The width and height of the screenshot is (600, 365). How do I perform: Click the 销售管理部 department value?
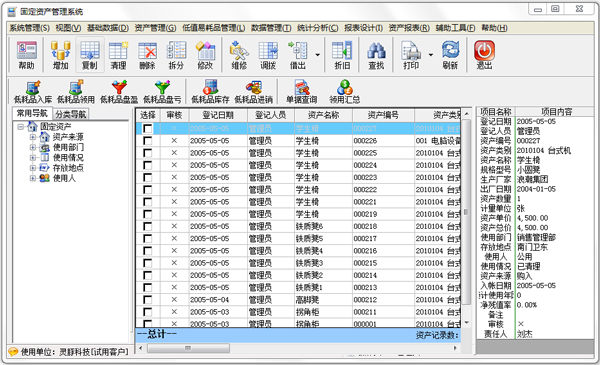(x=536, y=238)
